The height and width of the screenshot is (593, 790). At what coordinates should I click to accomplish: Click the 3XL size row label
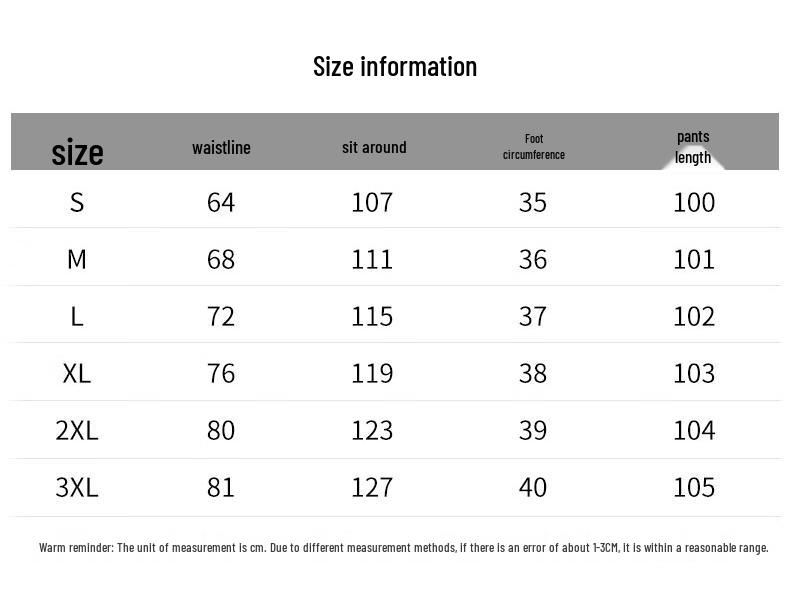[77, 487]
